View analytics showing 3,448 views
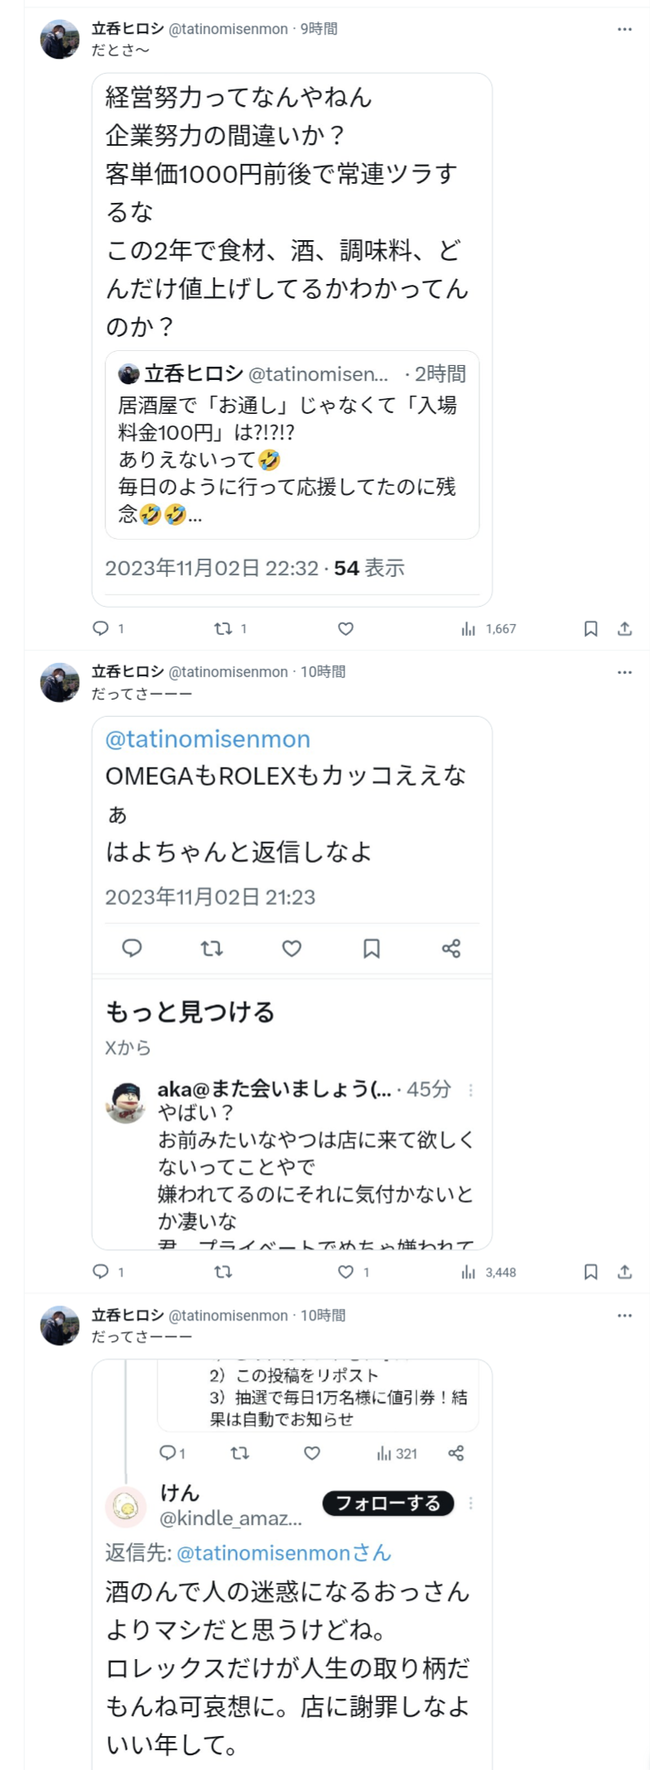Viewport: 650px width, 1770px height. [488, 1272]
